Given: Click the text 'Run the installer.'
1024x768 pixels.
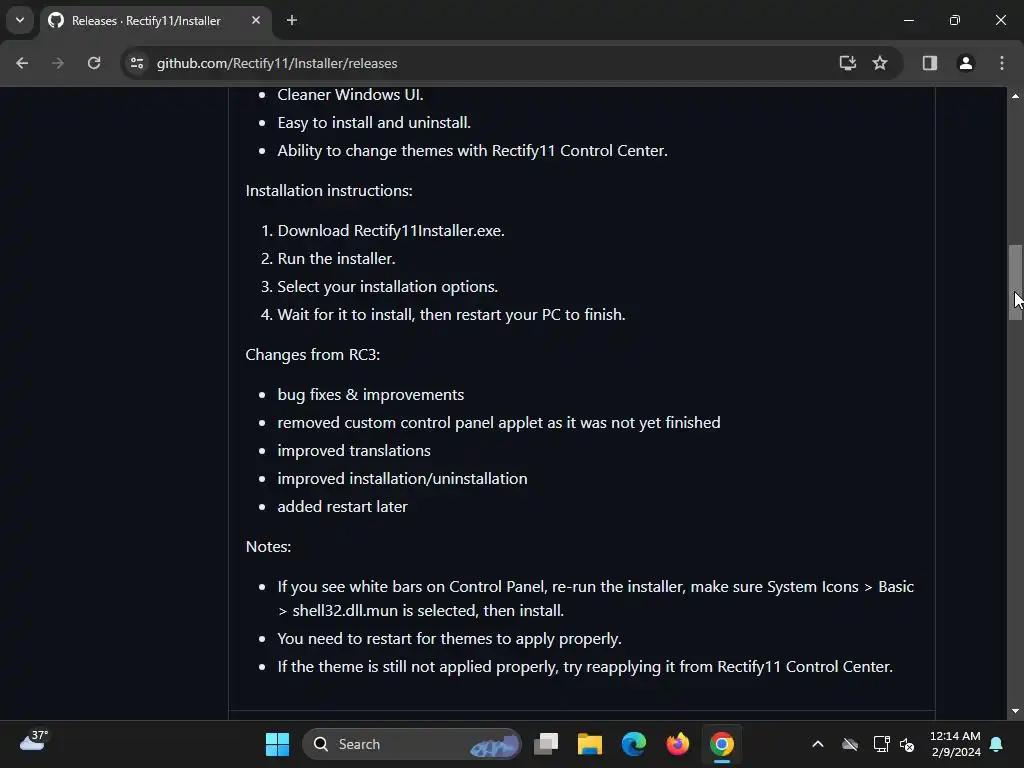Looking at the screenshot, I should tap(336, 259).
